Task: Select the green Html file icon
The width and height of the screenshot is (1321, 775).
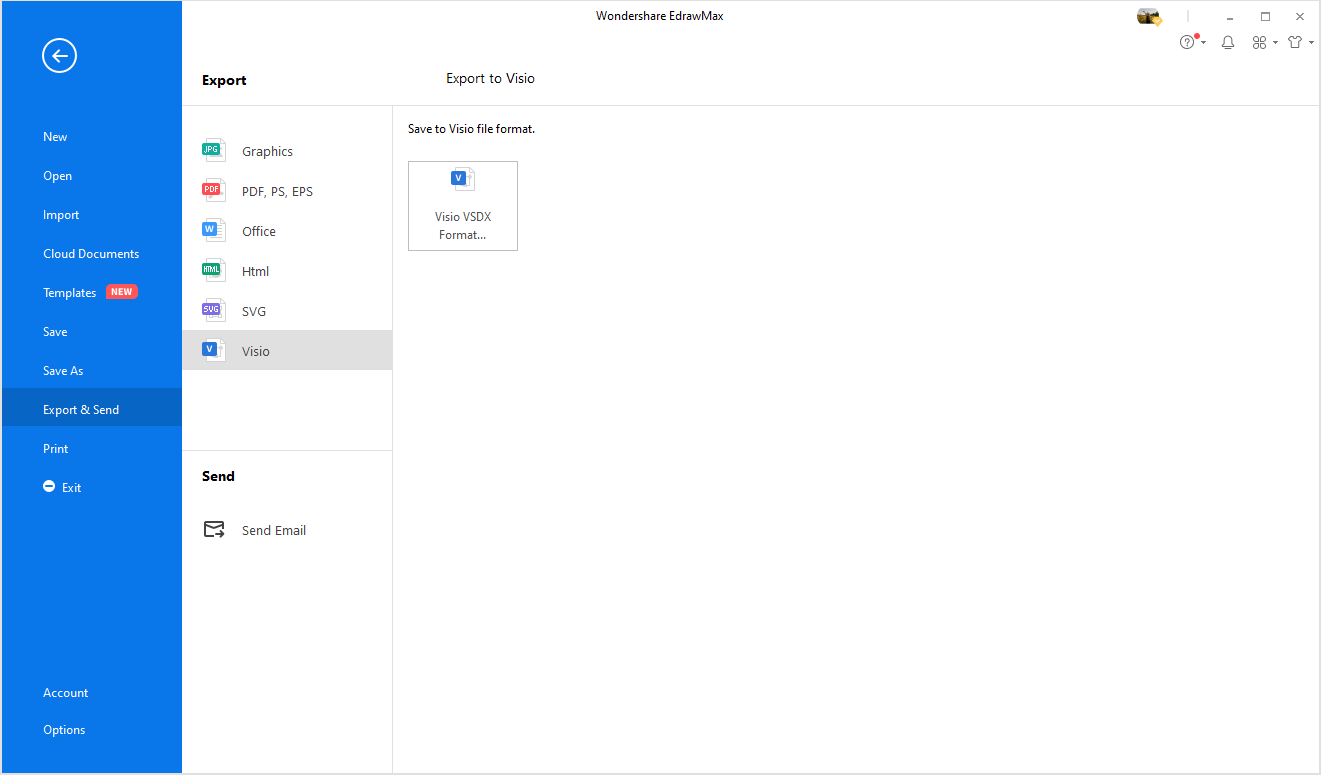Action: [213, 271]
